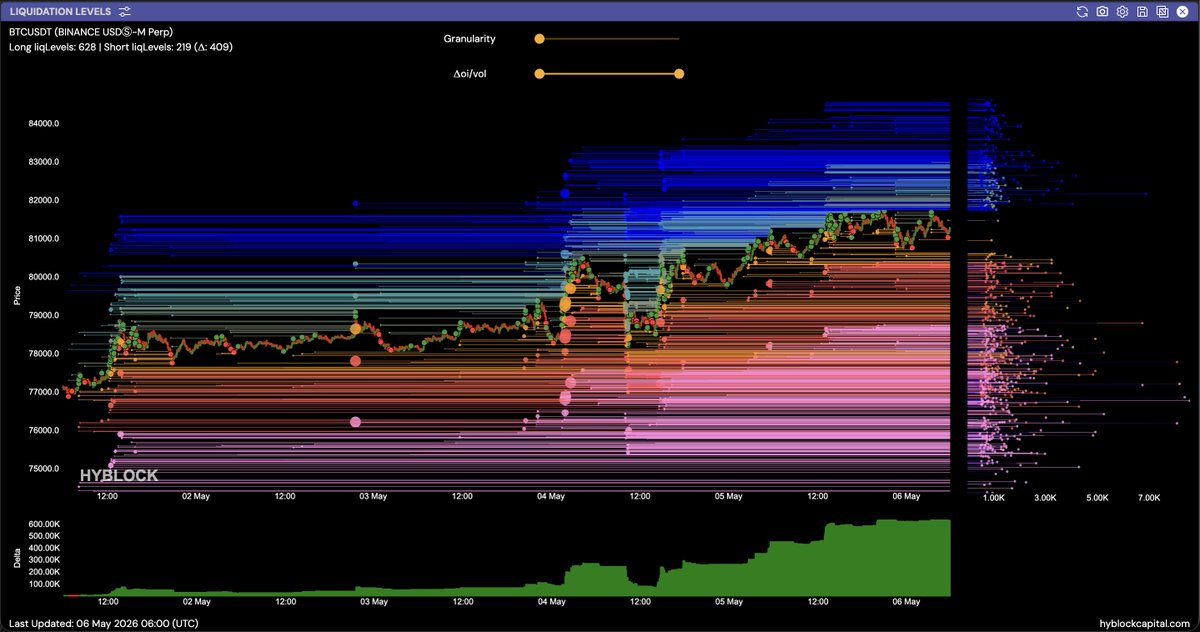The height and width of the screenshot is (632, 1200).
Task: Click the 05 May time axis label
Action: (x=729, y=495)
